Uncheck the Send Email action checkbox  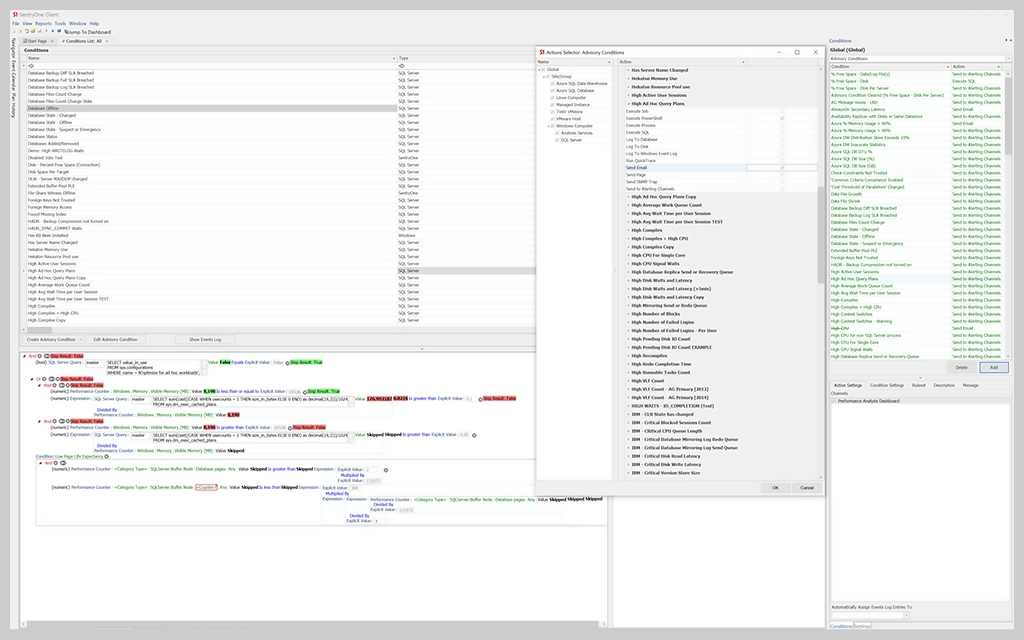pos(782,166)
